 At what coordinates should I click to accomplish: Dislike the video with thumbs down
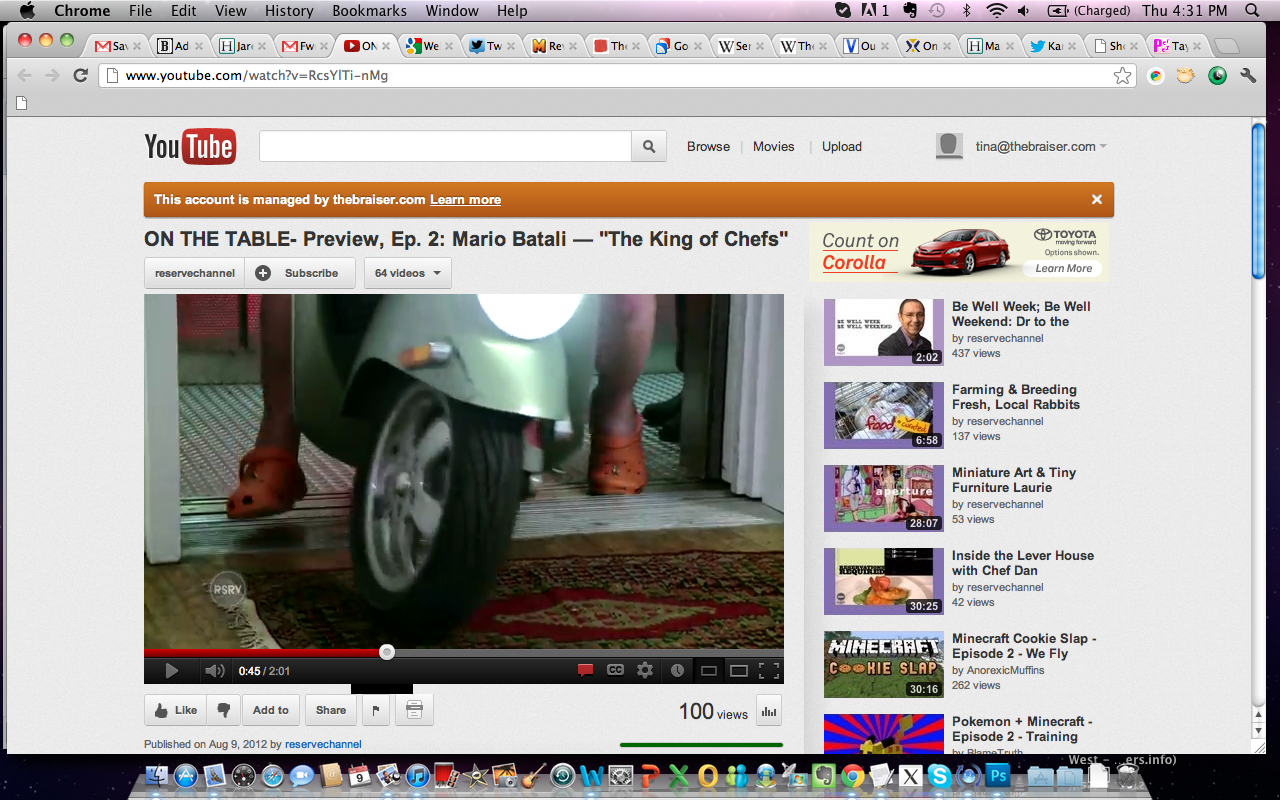tap(224, 710)
